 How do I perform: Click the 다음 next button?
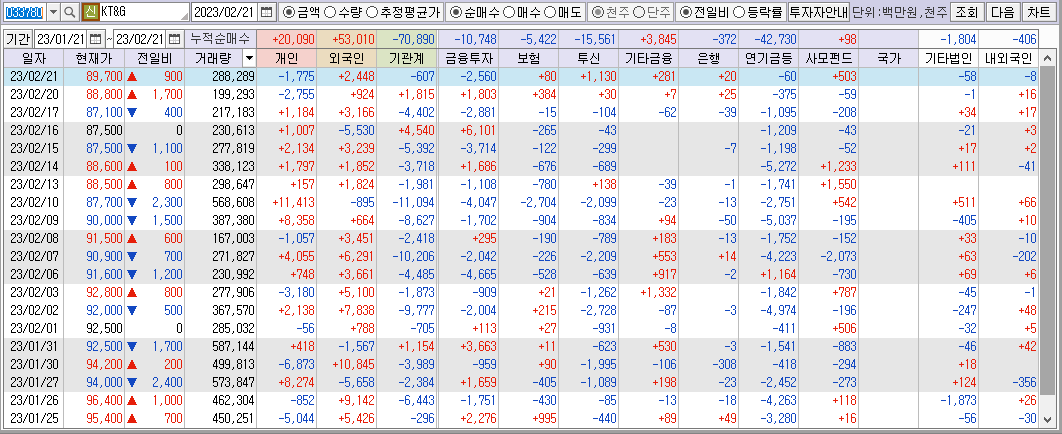click(x=1002, y=12)
